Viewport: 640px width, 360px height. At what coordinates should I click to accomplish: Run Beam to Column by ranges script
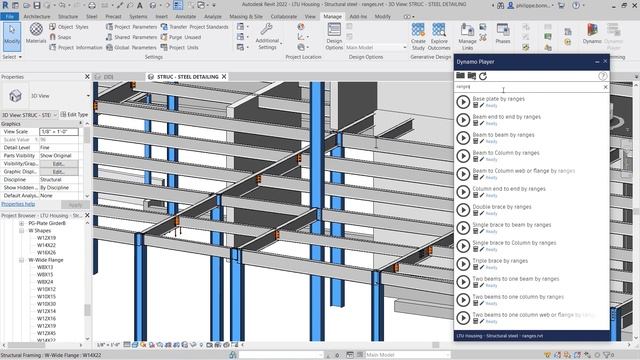pyautogui.click(x=463, y=156)
